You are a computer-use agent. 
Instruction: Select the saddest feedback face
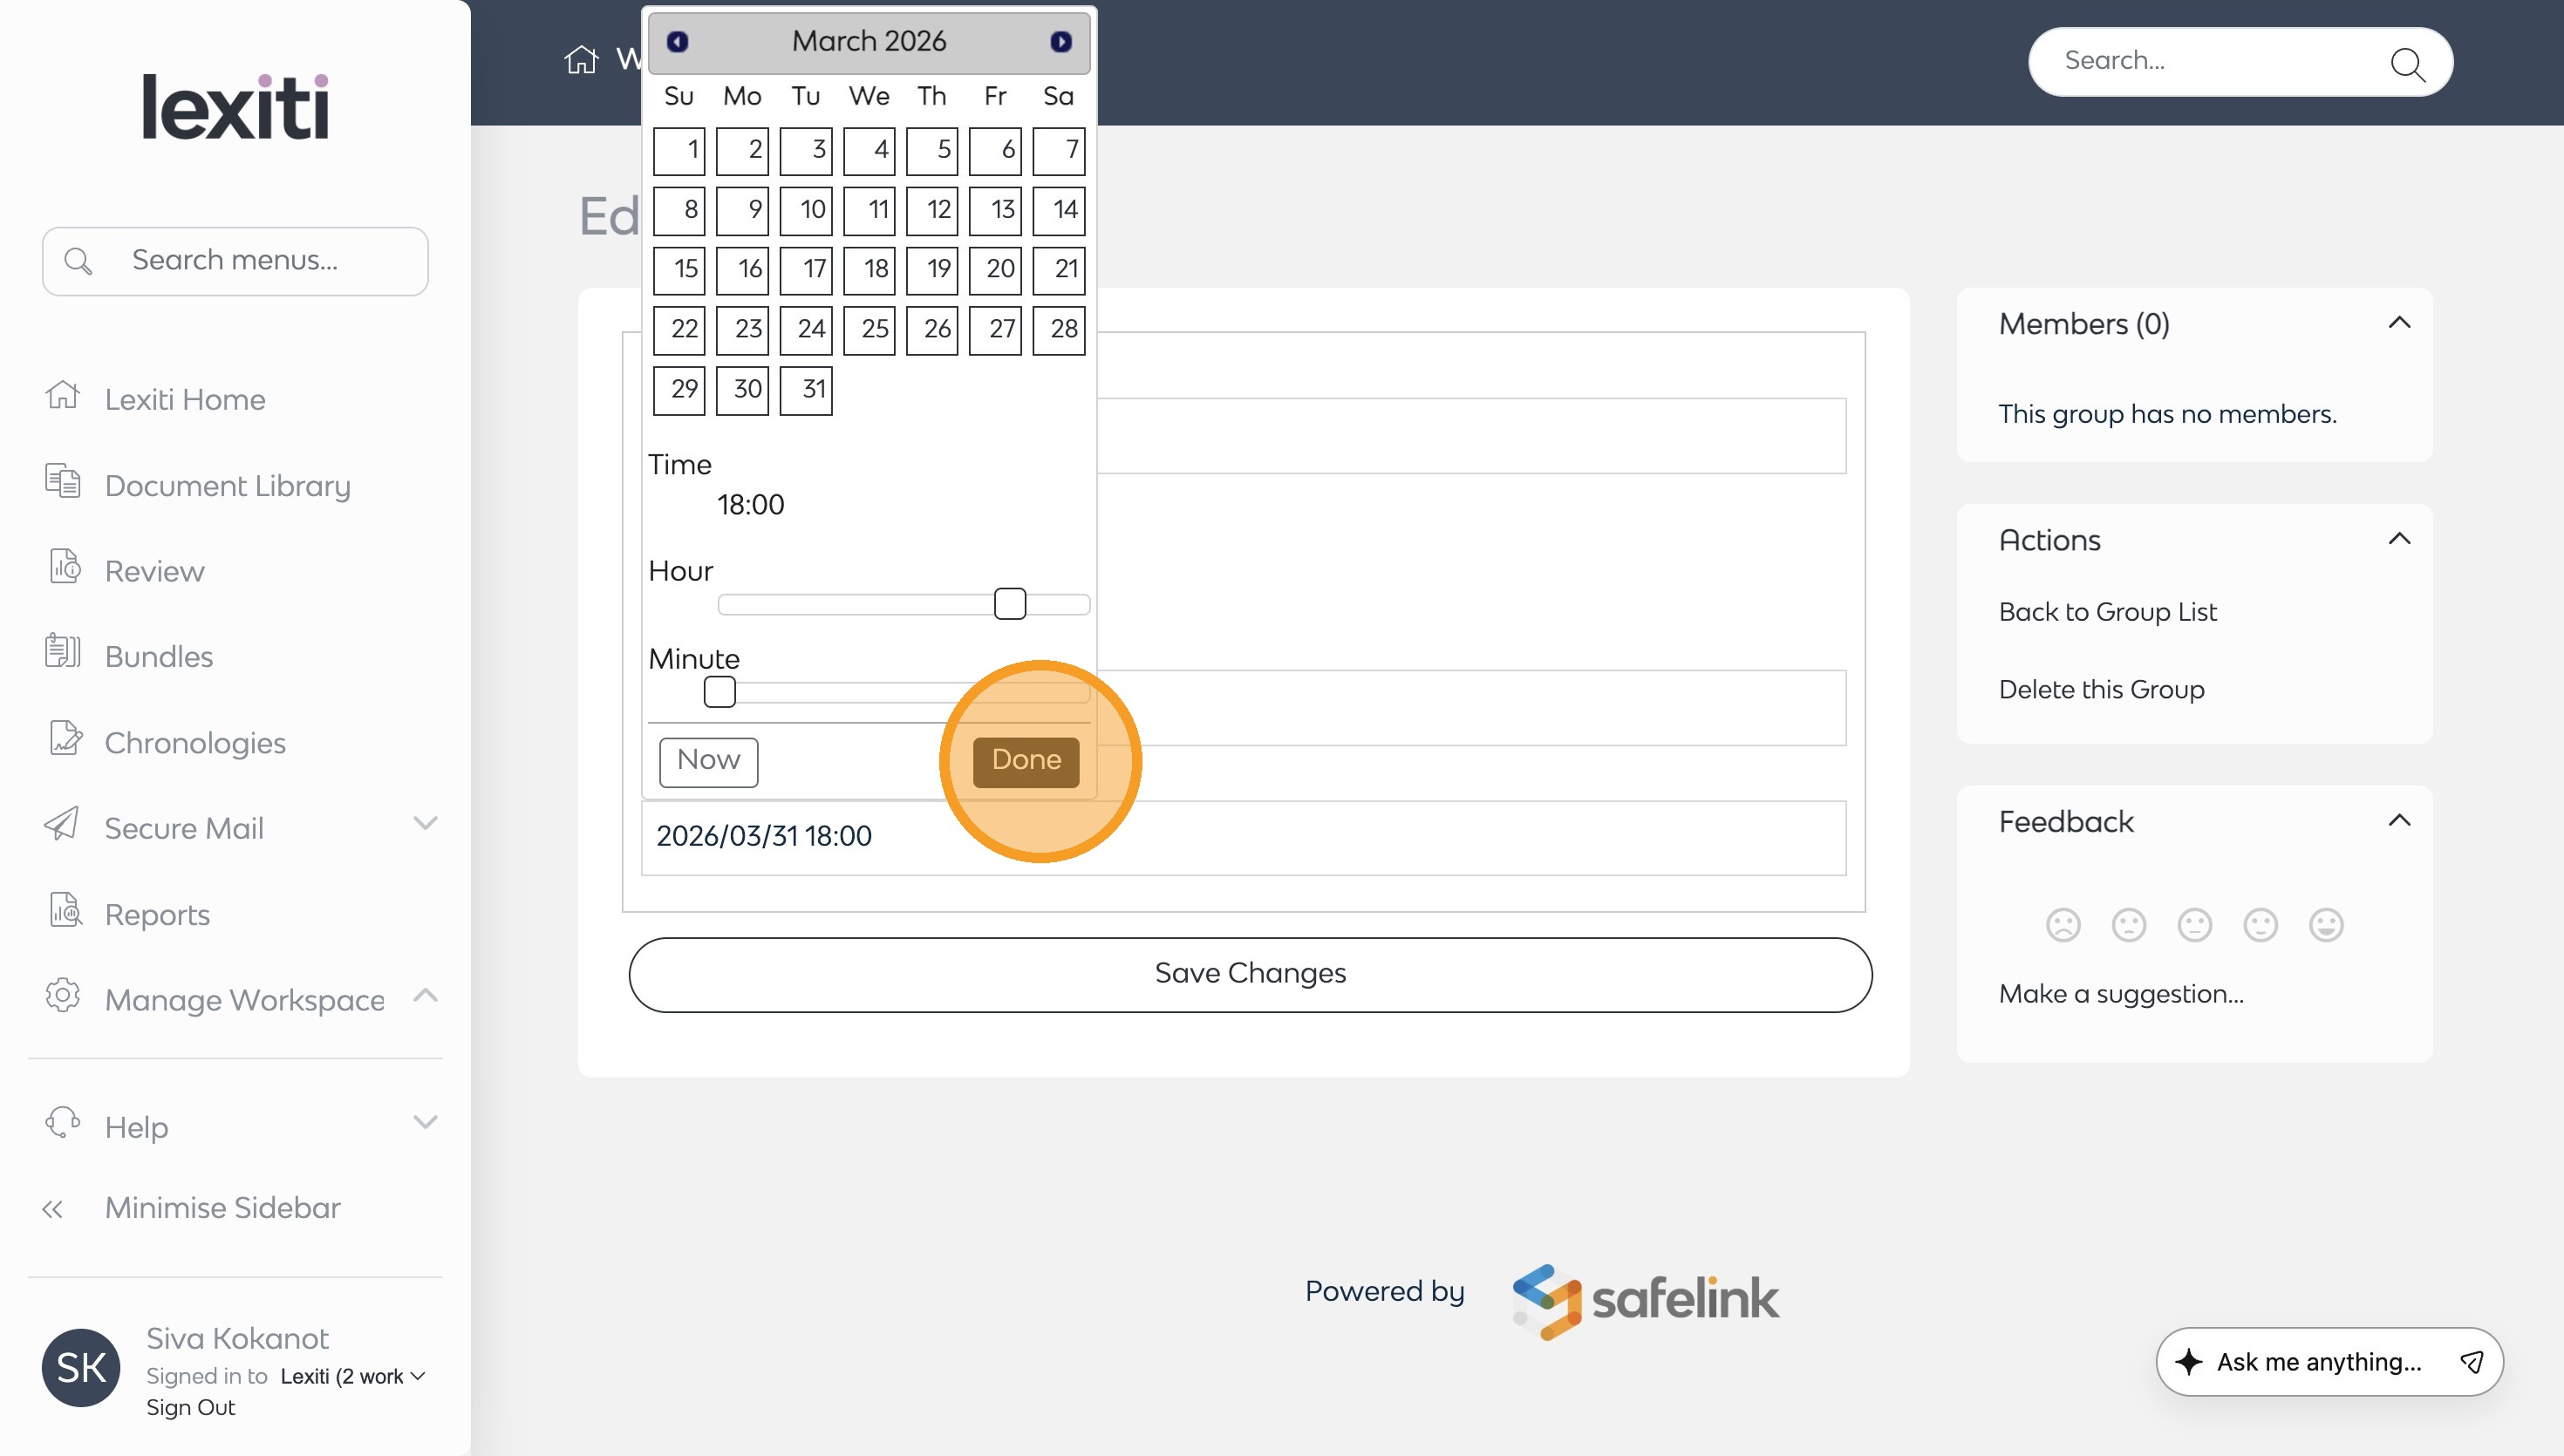coord(2062,925)
